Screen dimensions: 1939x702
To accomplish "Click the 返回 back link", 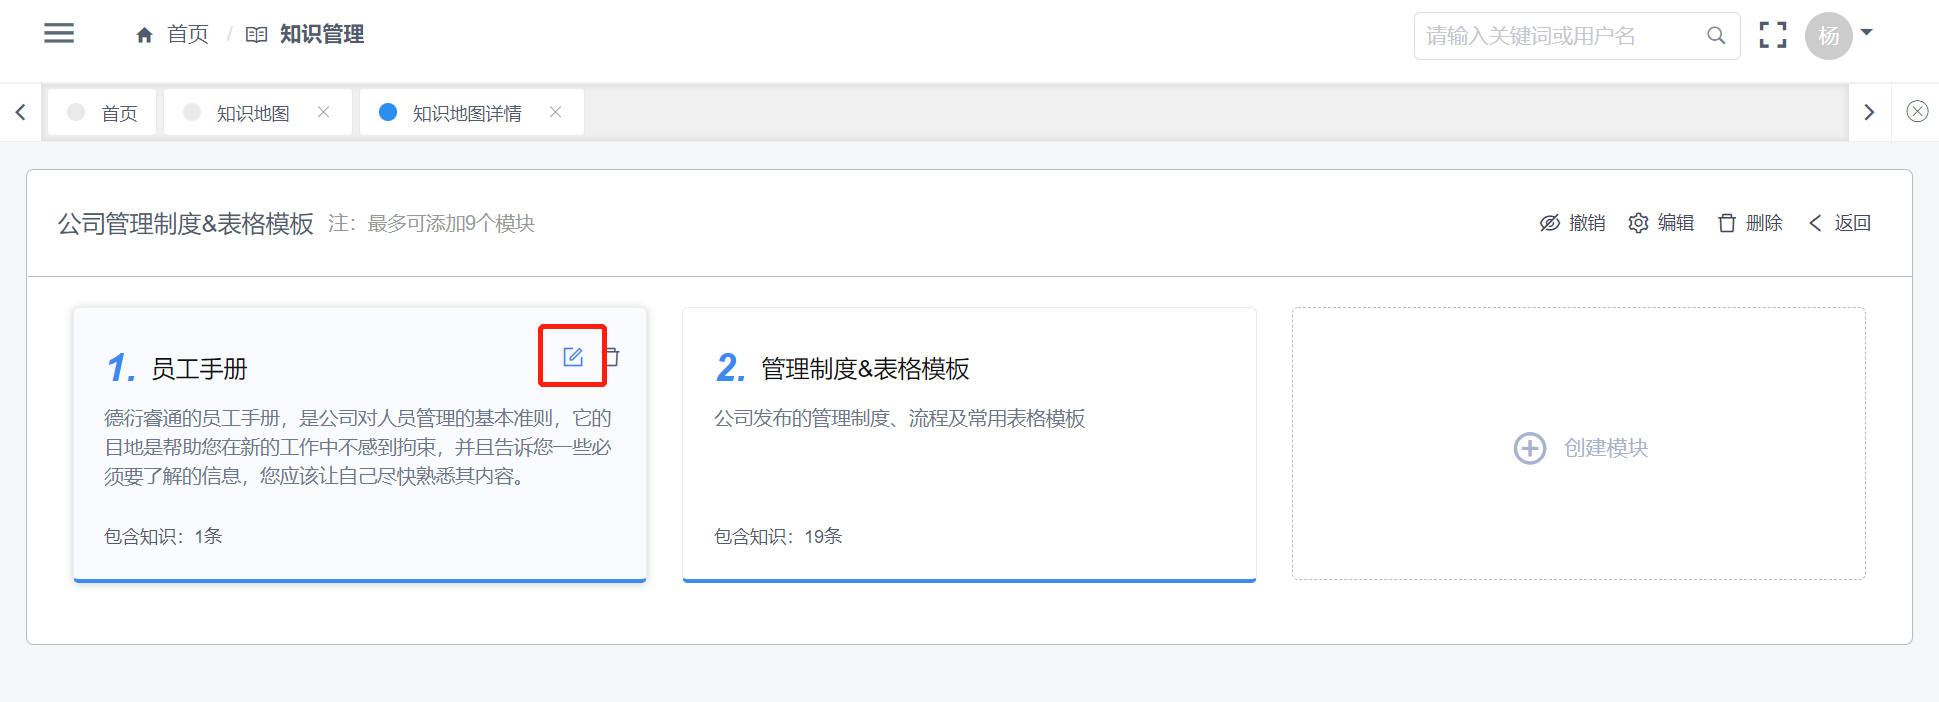I will [x=1840, y=223].
